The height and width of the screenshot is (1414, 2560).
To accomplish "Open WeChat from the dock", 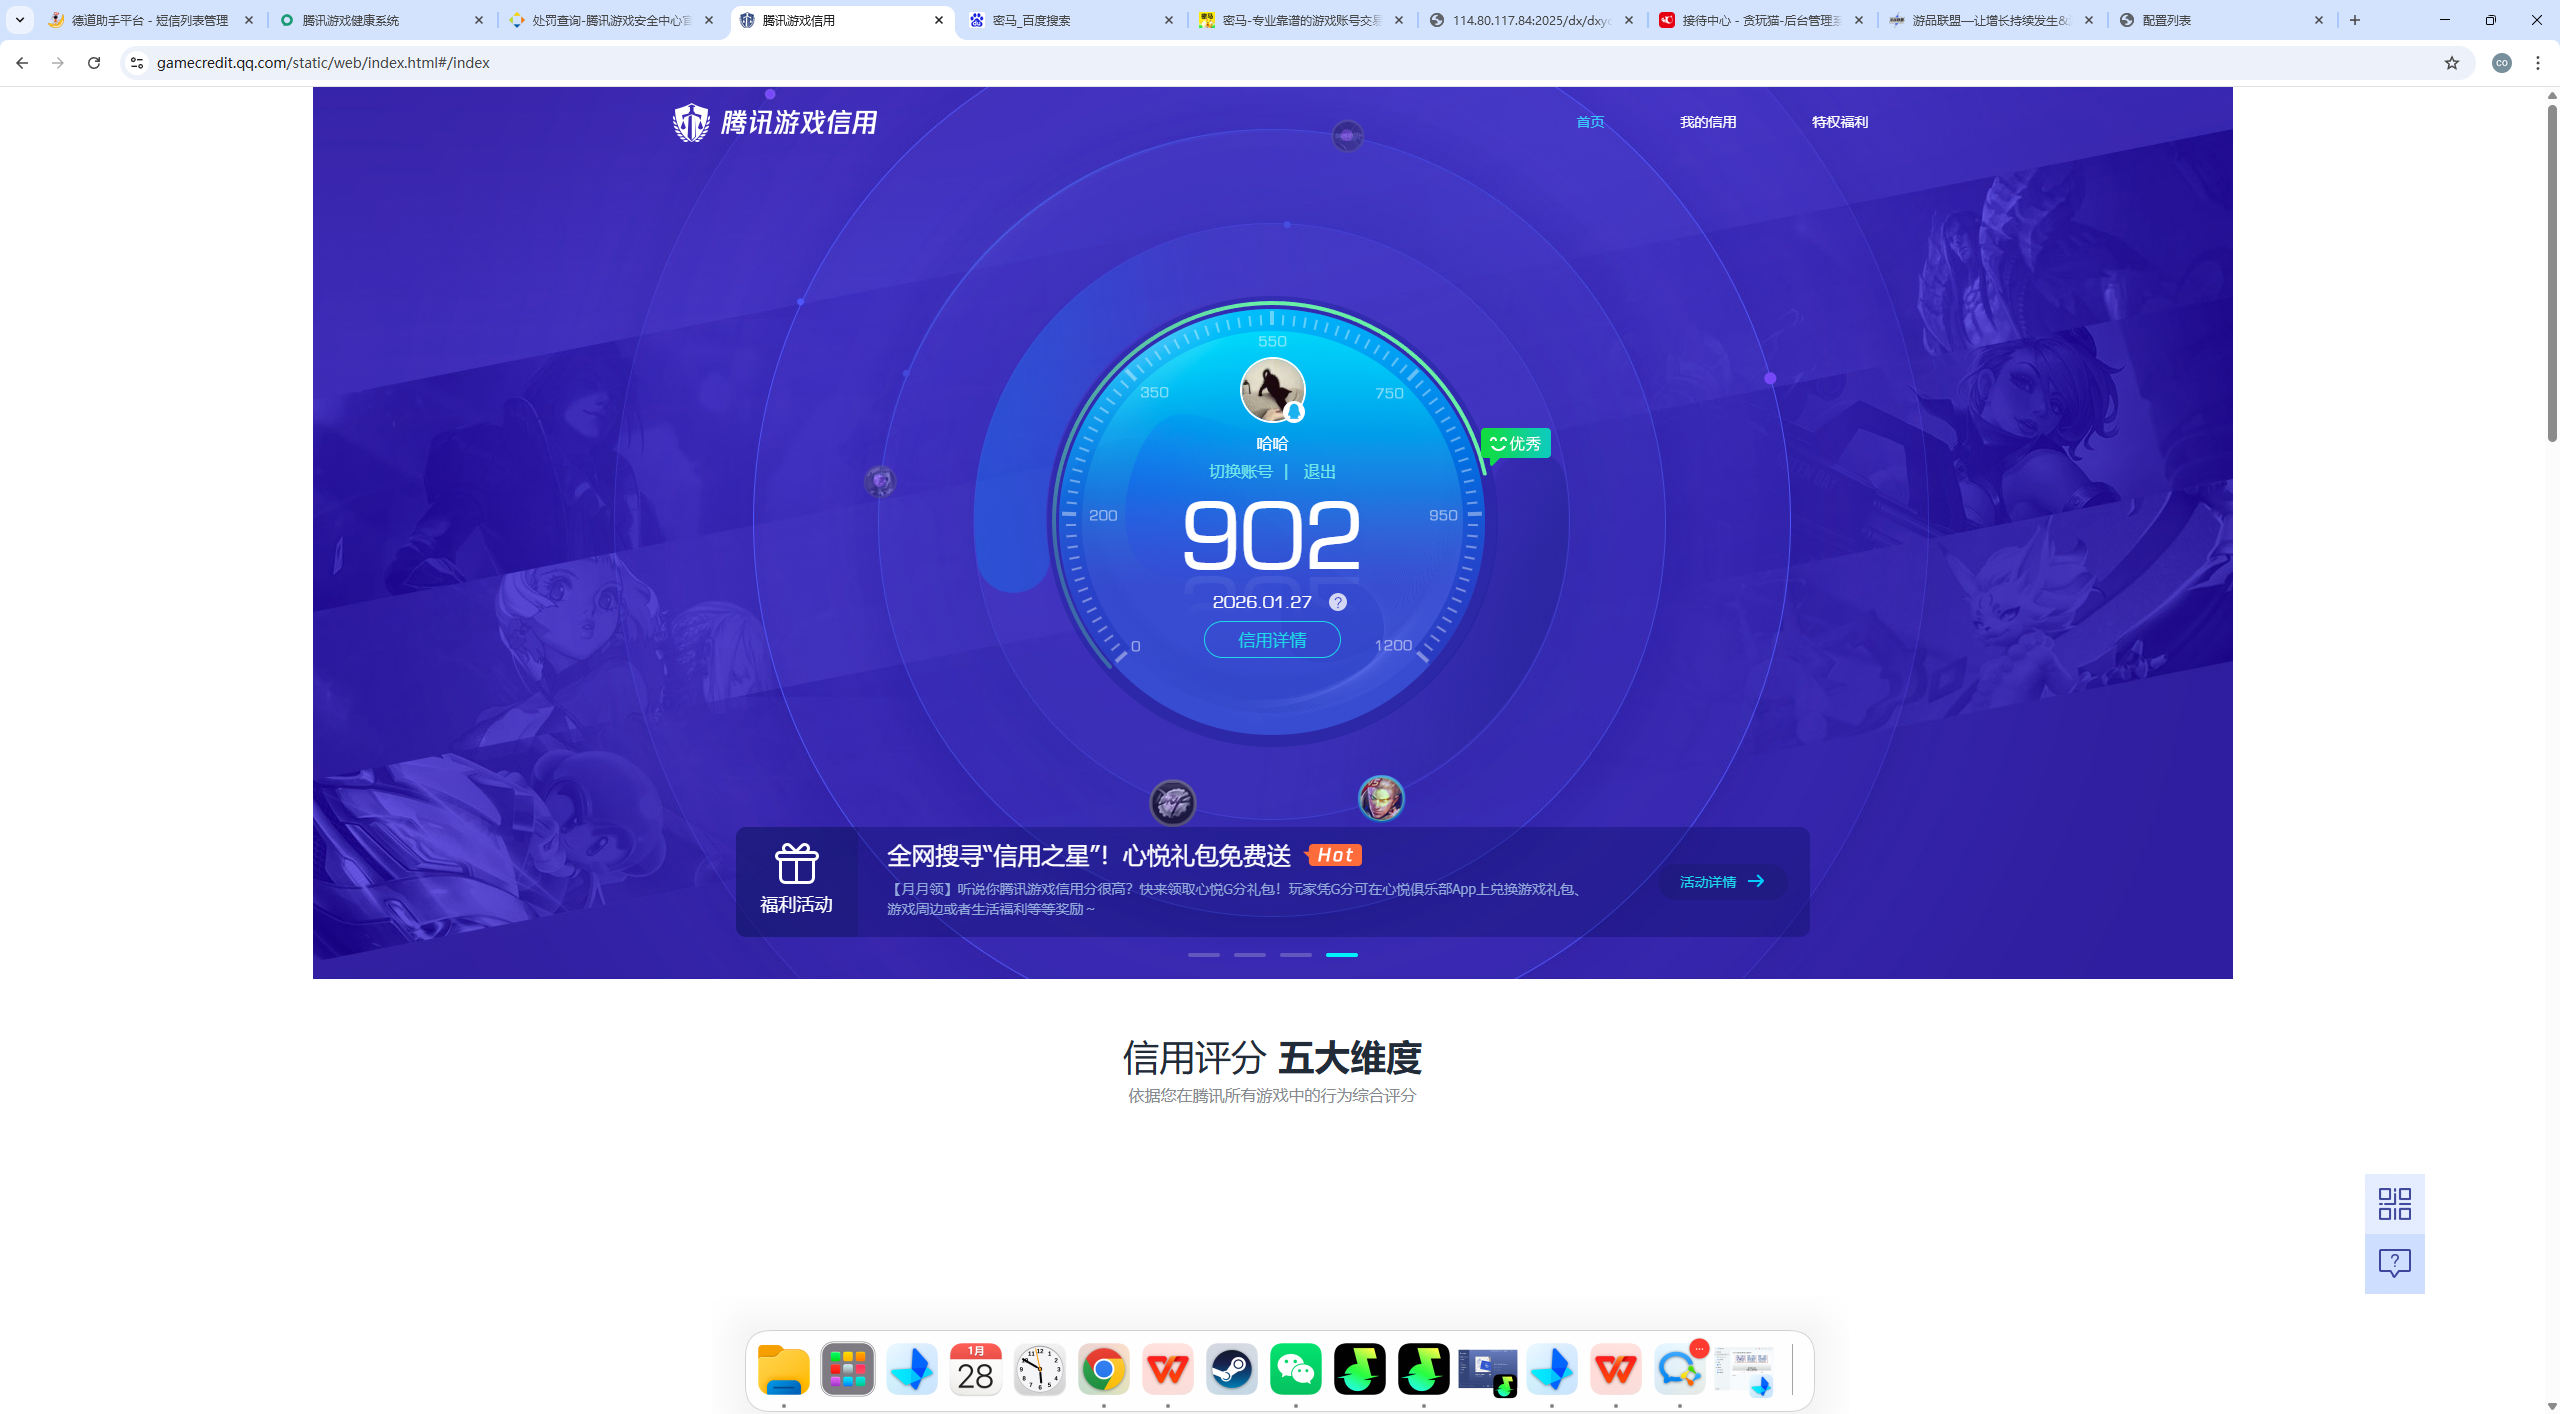I will coord(1295,1368).
